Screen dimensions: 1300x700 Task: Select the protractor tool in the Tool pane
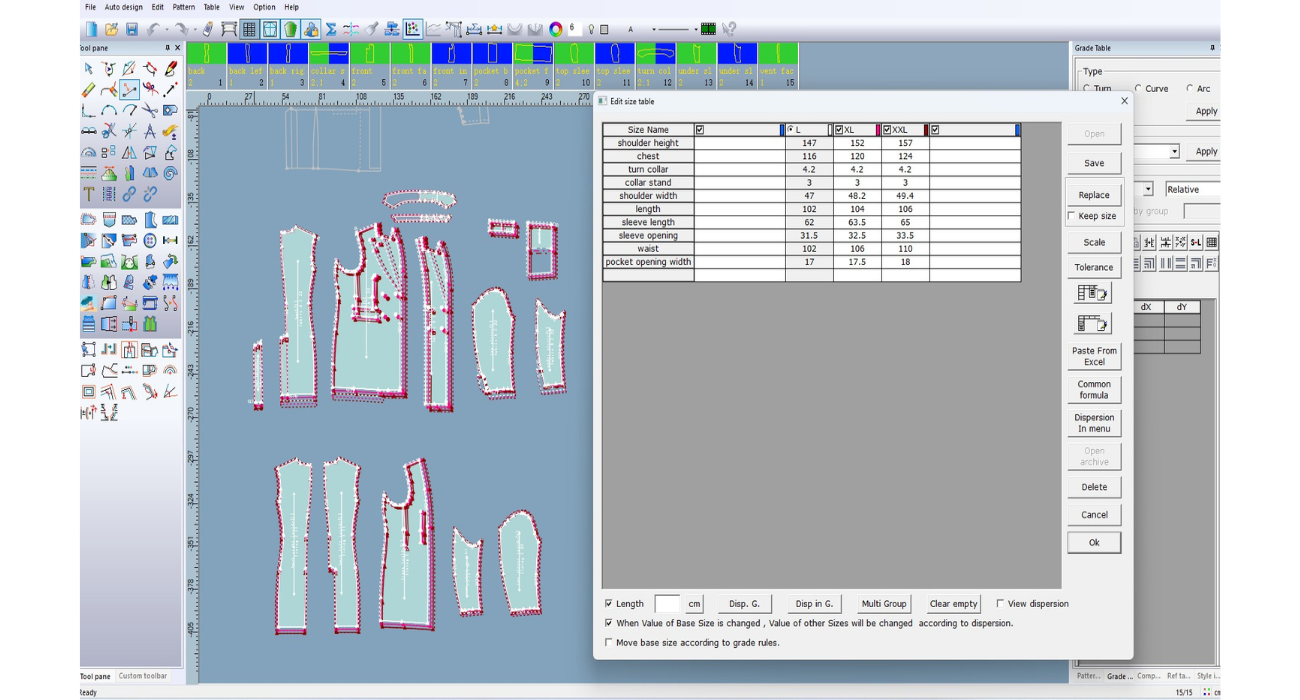(x=88, y=152)
